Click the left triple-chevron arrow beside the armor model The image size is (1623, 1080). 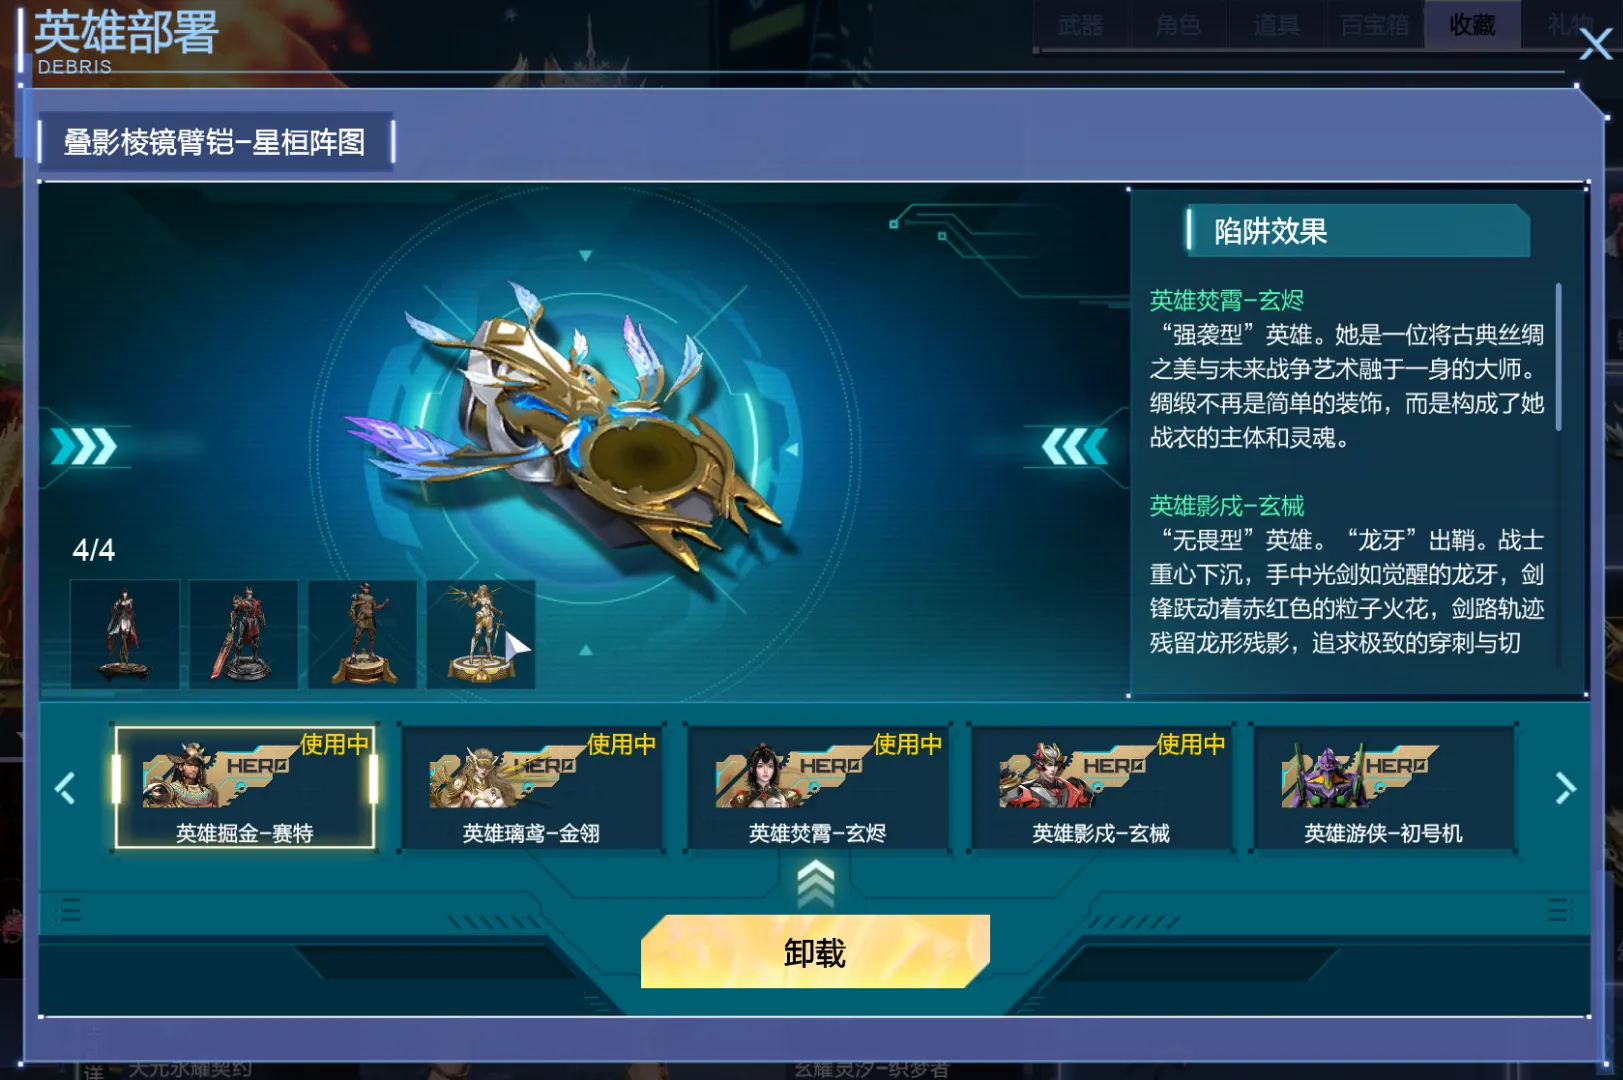pyautogui.click(x=1074, y=447)
